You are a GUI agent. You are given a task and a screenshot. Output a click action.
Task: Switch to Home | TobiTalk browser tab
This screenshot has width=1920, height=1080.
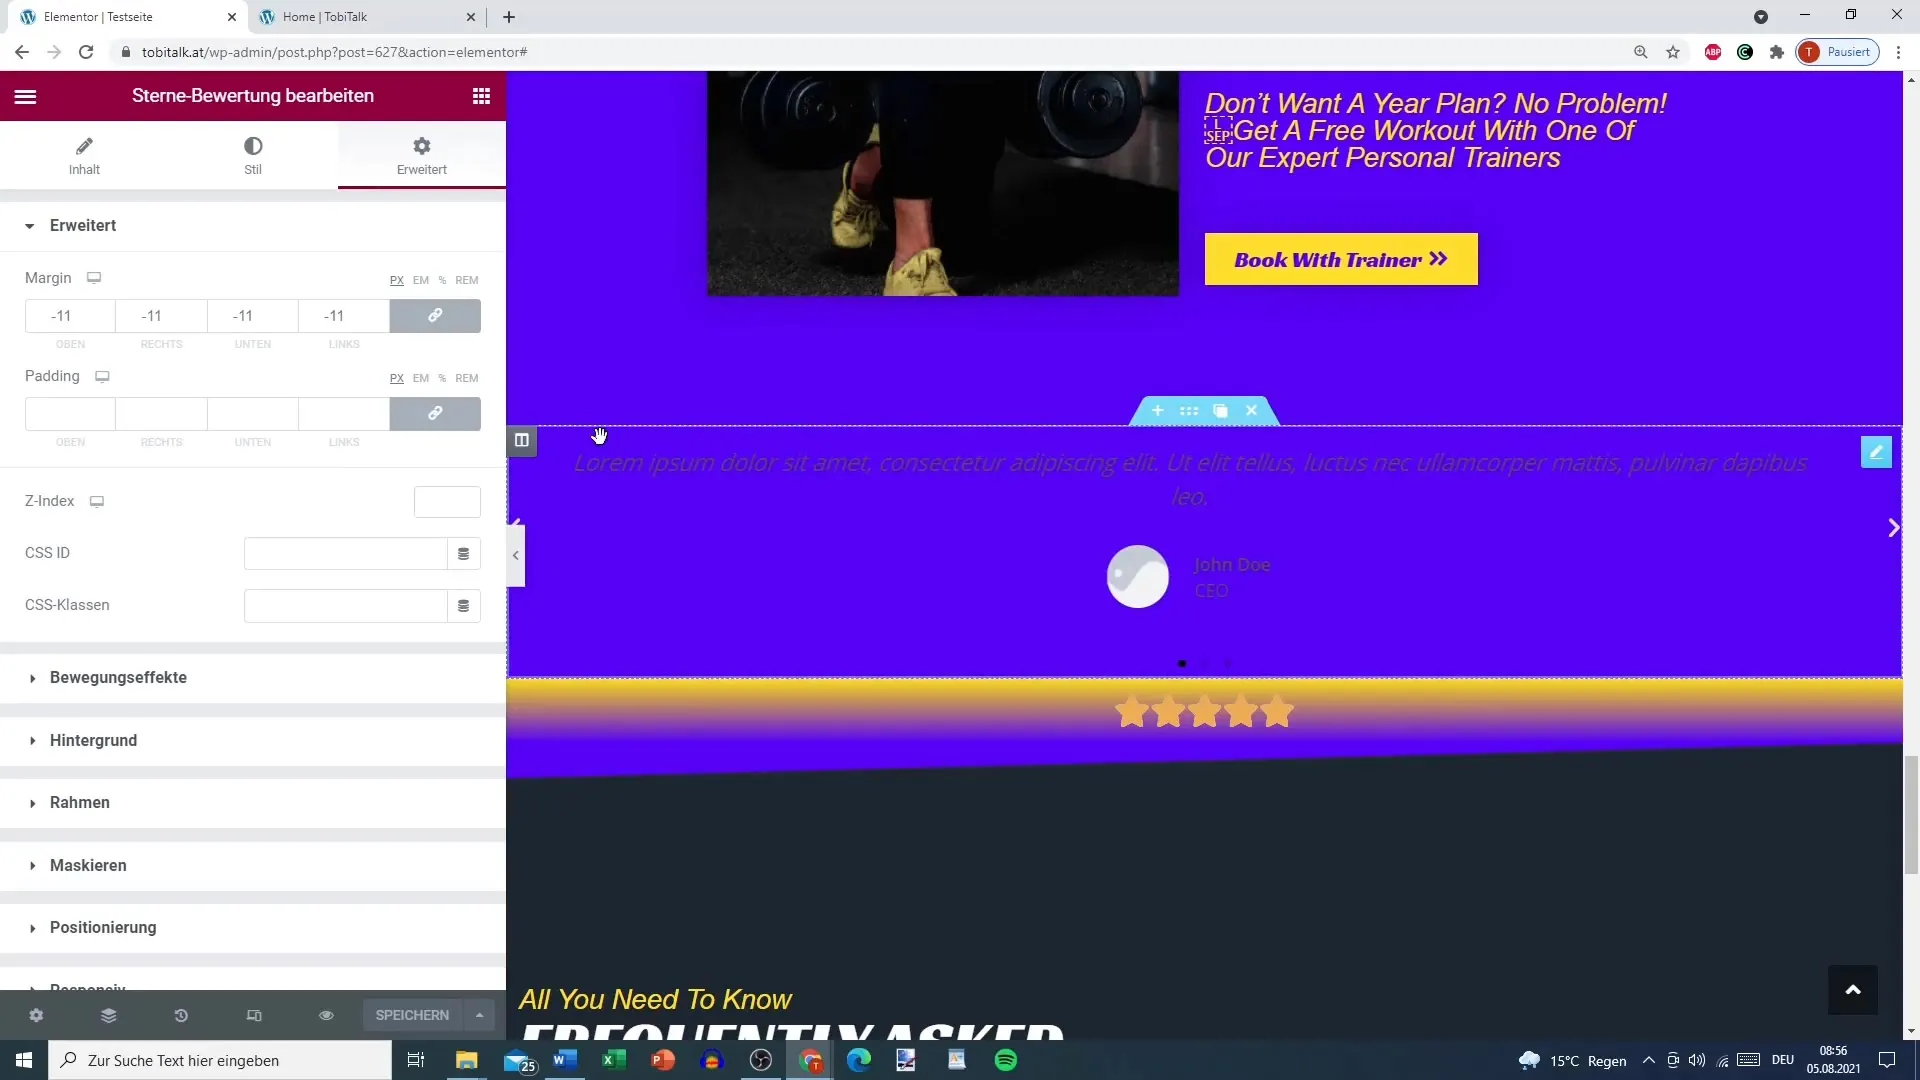(x=367, y=17)
